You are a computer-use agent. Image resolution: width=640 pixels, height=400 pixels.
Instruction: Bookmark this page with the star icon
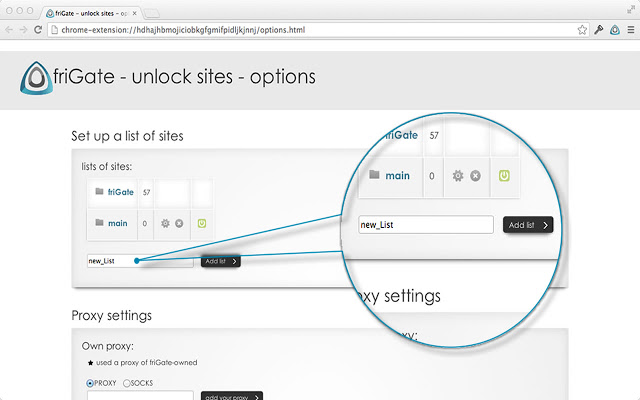pyautogui.click(x=582, y=30)
